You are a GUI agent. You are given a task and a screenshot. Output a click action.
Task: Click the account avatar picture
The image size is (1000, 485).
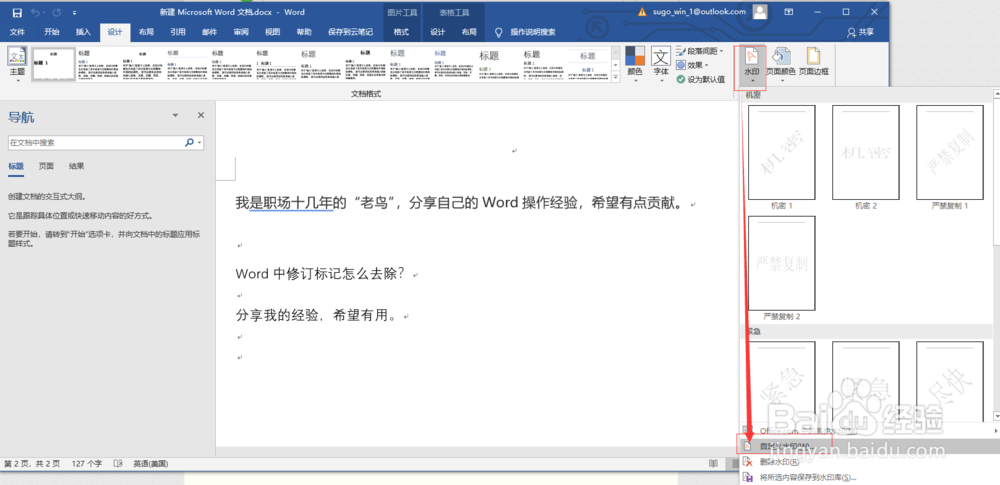tap(760, 12)
